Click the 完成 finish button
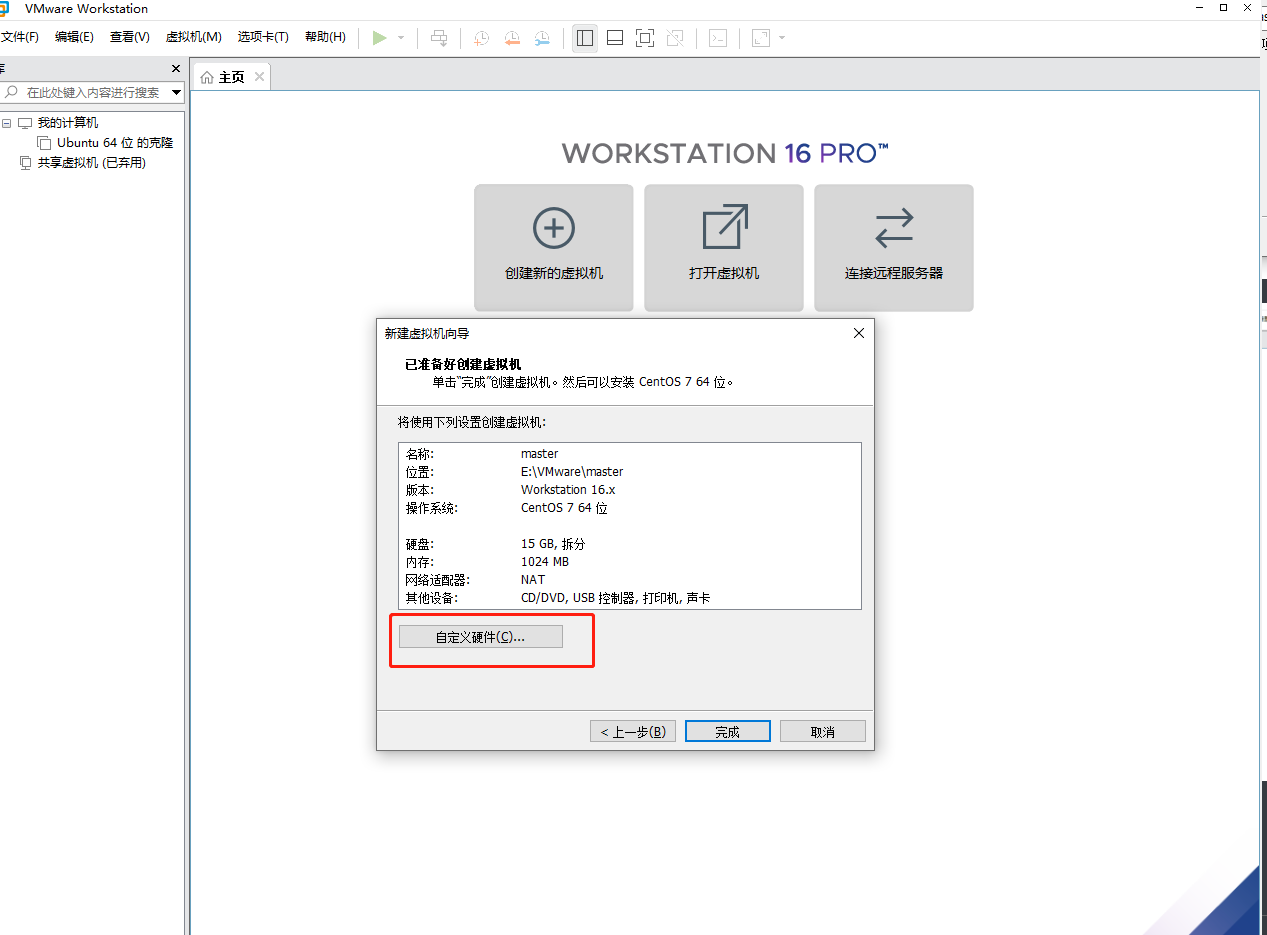This screenshot has height=935, width=1267. point(728,732)
